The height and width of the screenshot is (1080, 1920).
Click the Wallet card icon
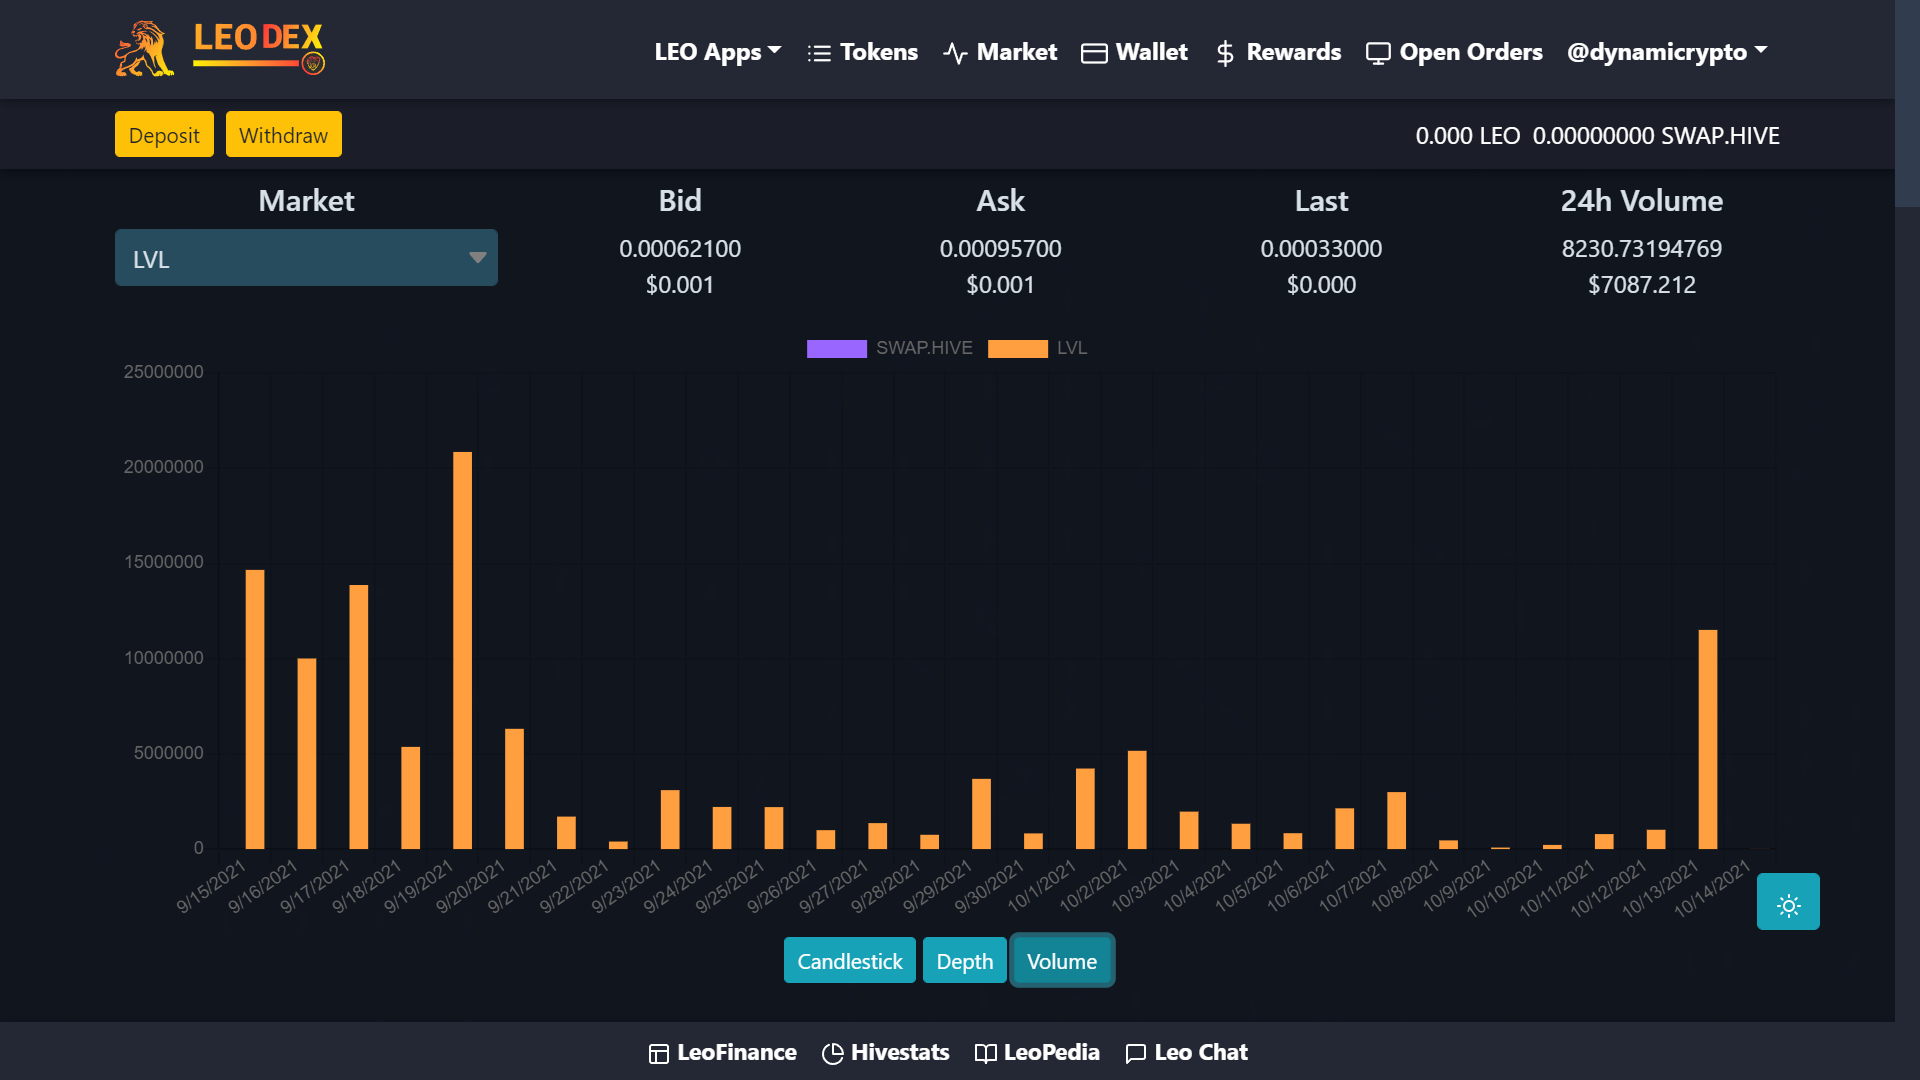(1094, 53)
